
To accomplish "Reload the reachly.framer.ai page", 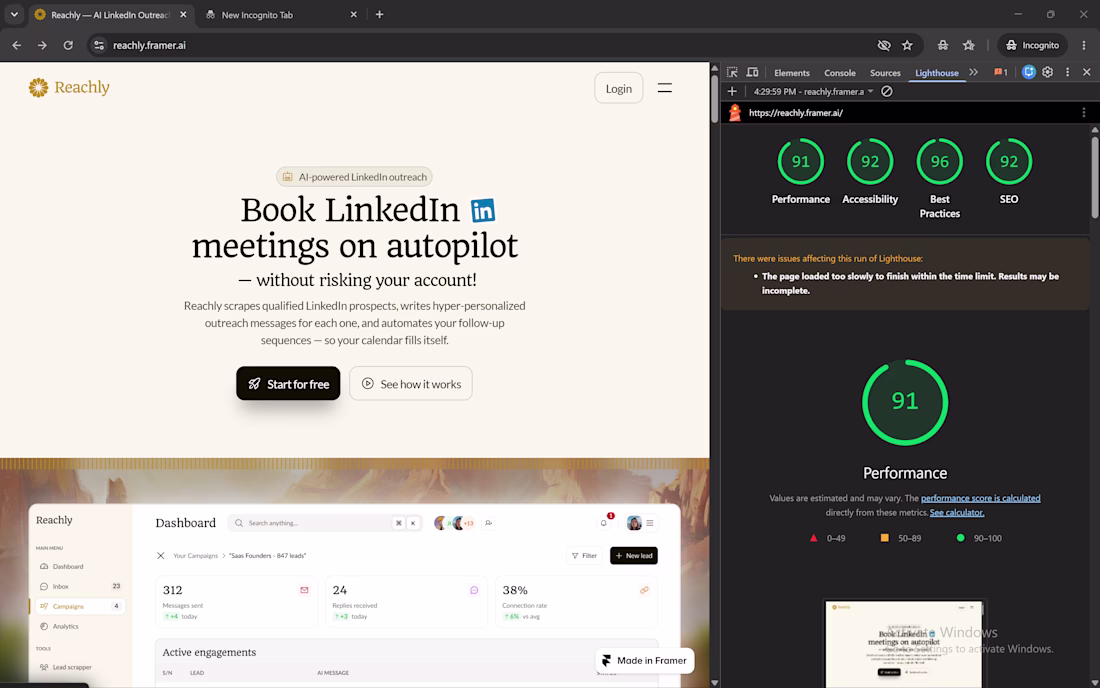I will point(68,45).
